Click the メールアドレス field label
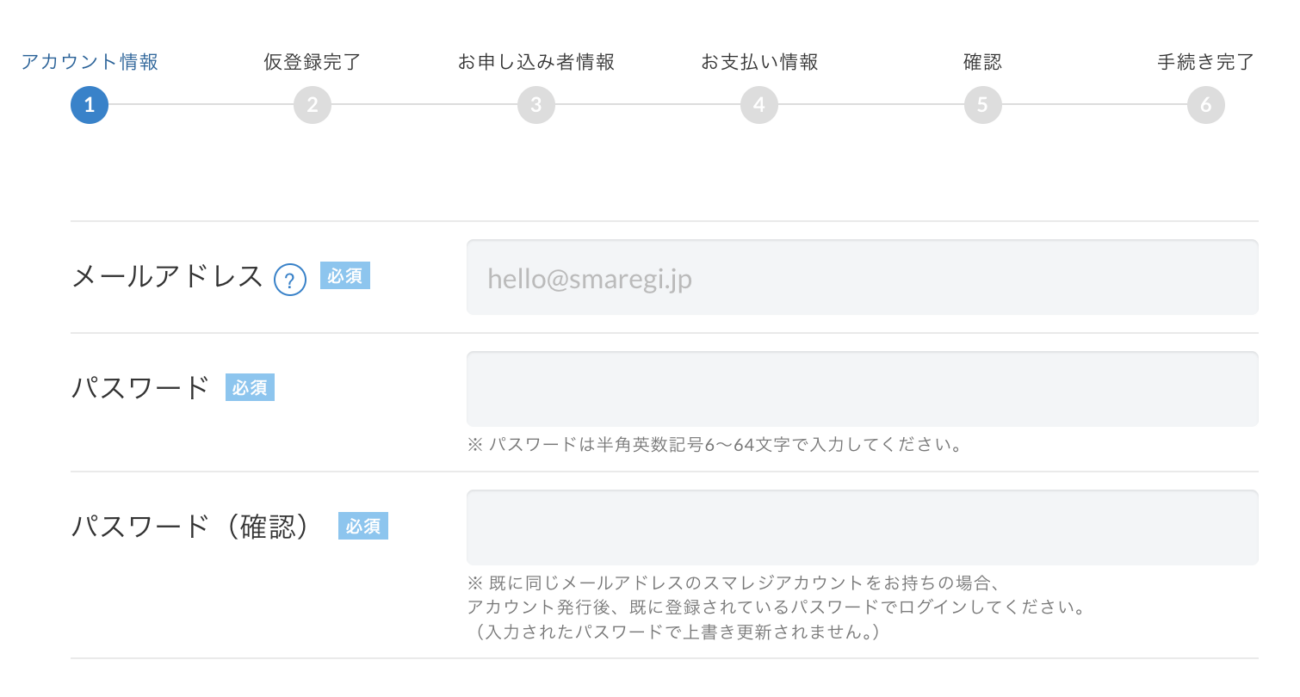Screen dimensions: 1300x697 tap(167, 277)
